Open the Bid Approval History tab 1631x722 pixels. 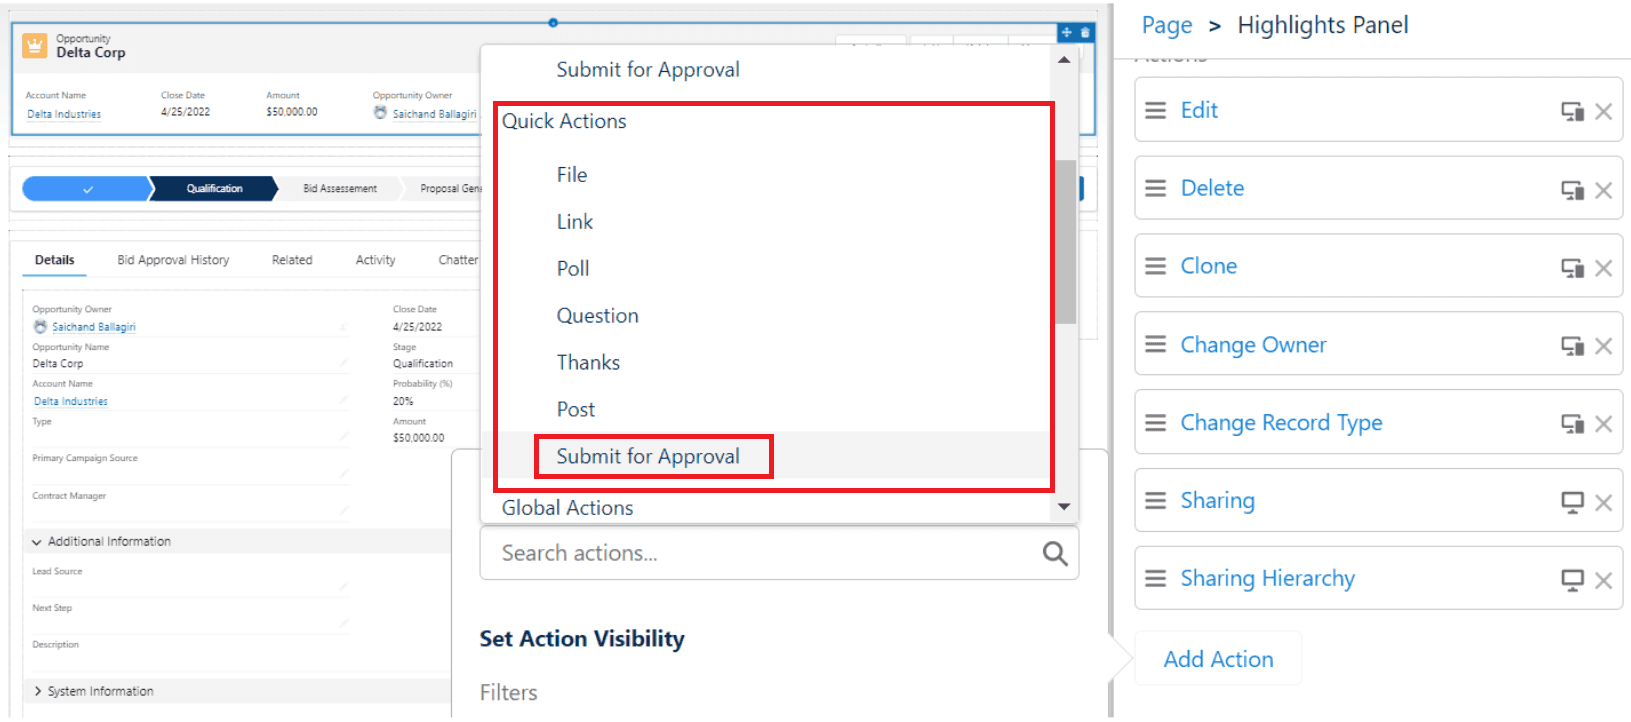click(x=173, y=260)
